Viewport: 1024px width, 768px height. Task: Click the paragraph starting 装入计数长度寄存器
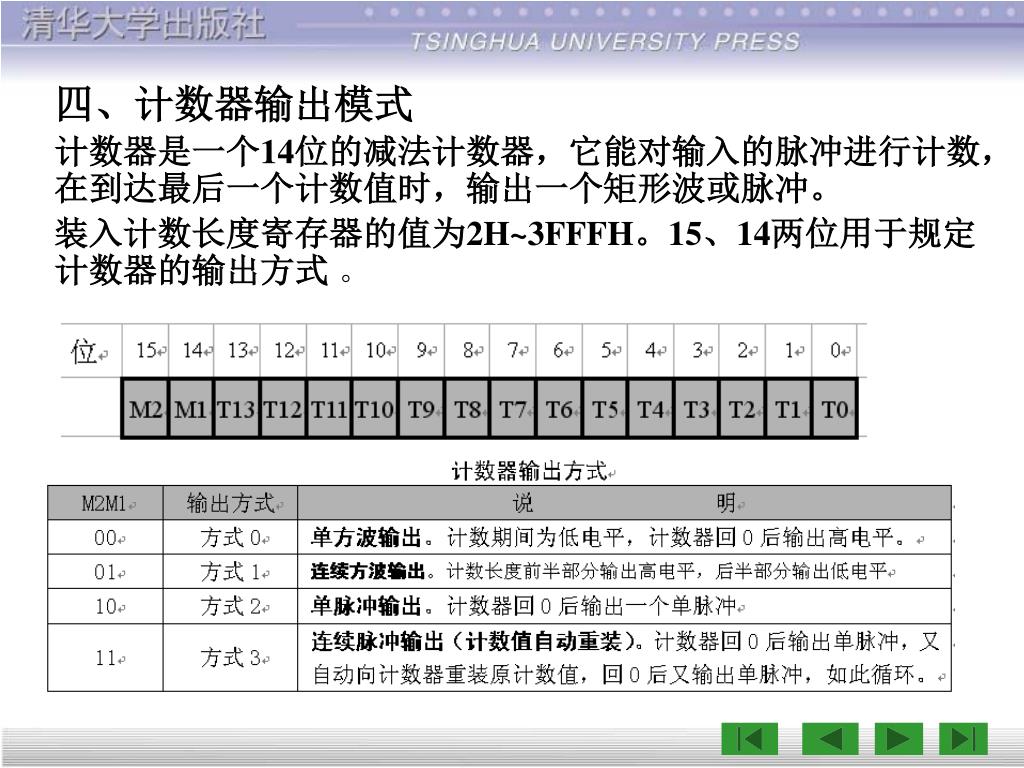click(x=515, y=252)
